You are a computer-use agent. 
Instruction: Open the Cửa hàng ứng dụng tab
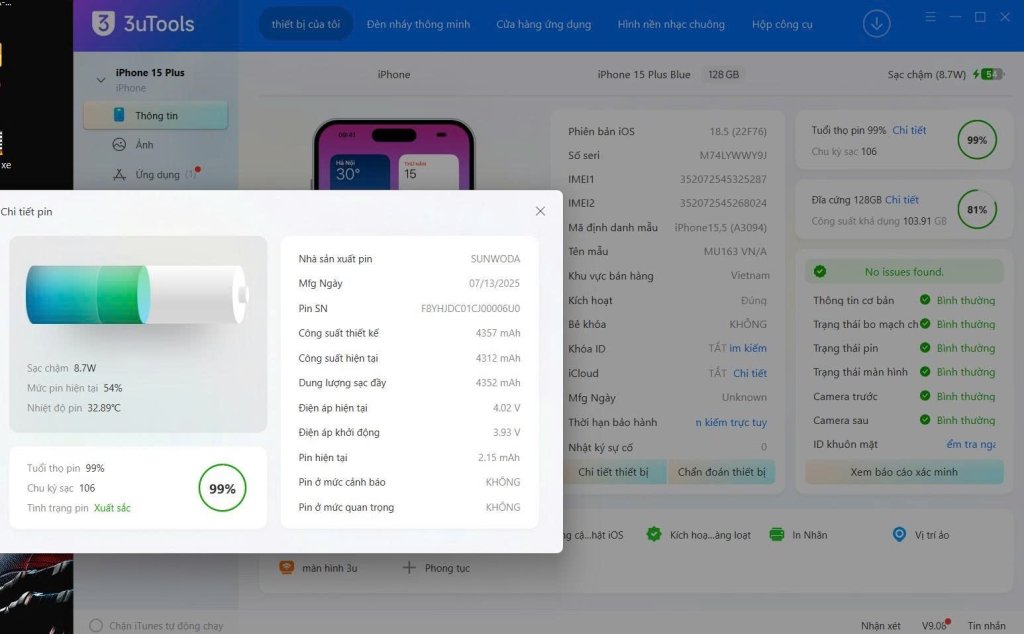[x=543, y=24]
